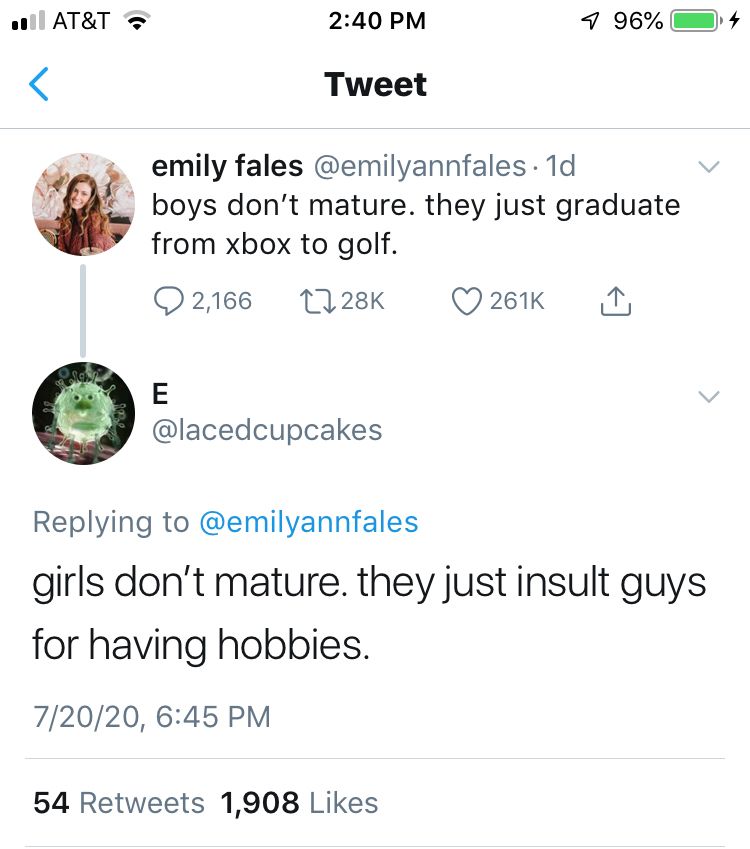Screen dimensions: 750x849
Task: Tap the emily fales display name
Action: pos(226,166)
